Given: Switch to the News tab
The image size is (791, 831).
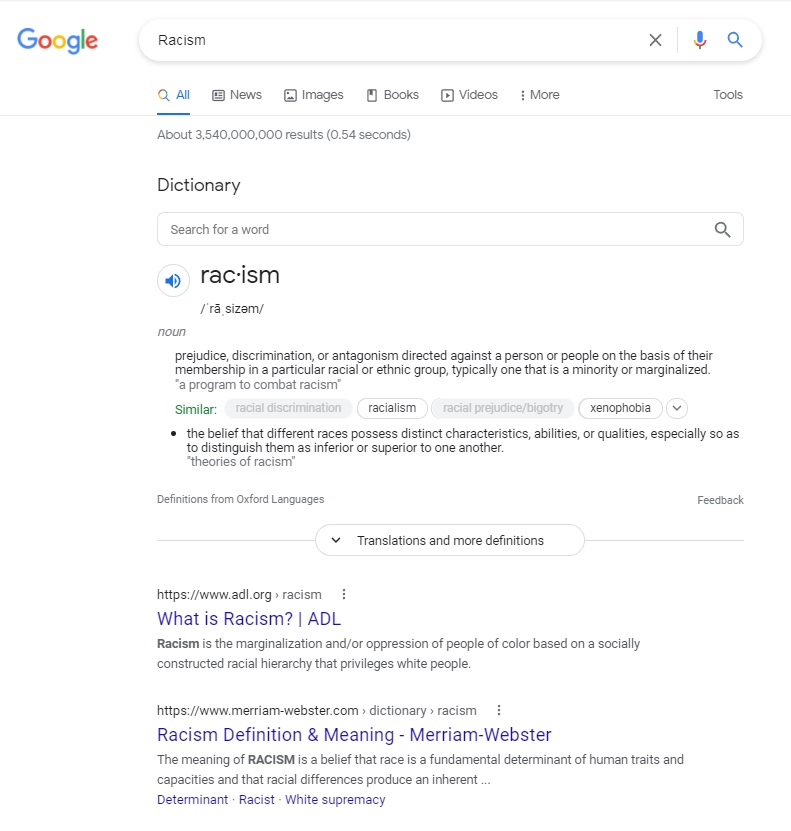Looking at the screenshot, I should [x=237, y=95].
